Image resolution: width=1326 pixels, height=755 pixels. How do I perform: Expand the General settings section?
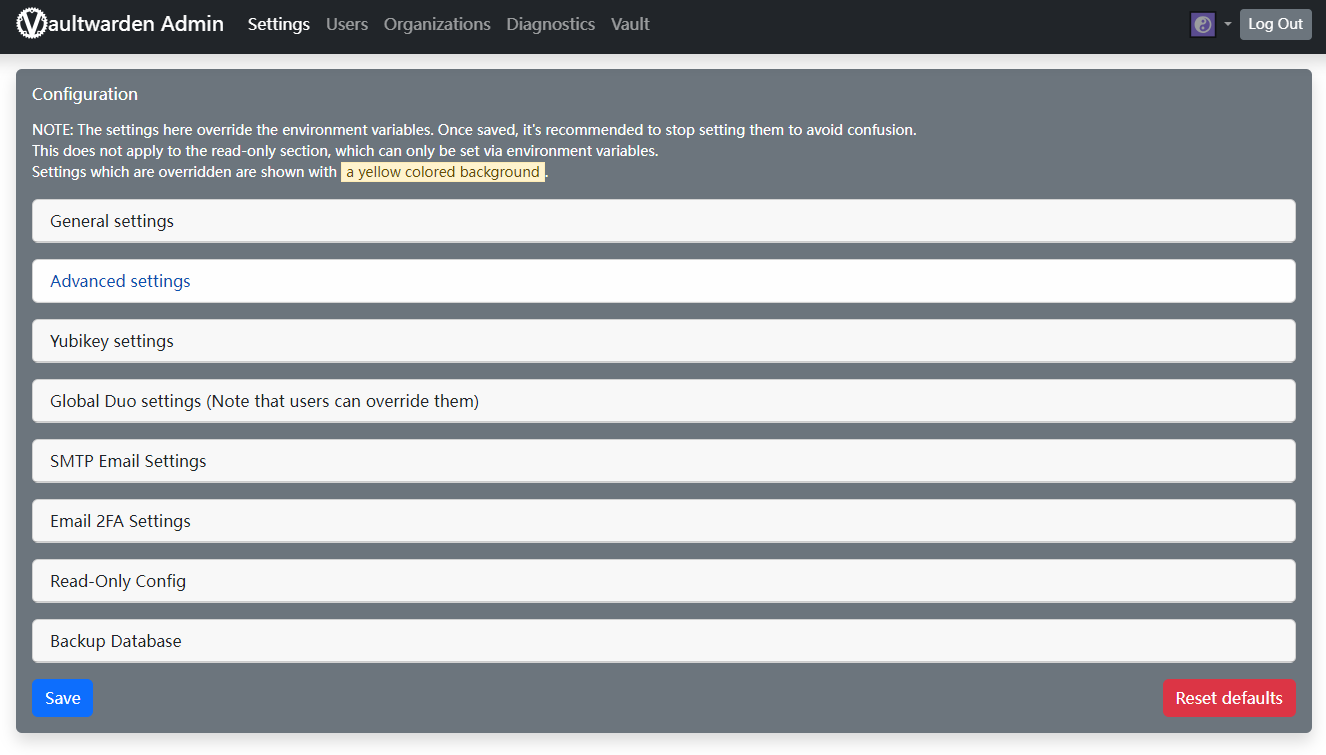click(664, 221)
